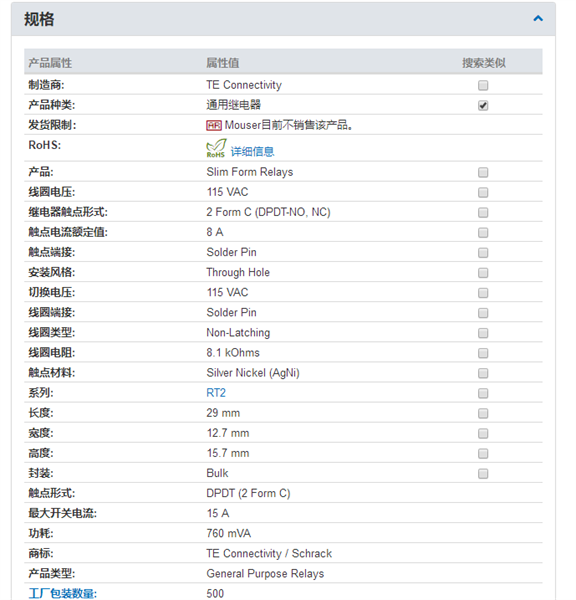This screenshot has height=600, width=576.
Task: Collapse the 规格 section with the chevron
Action: (x=538, y=18)
